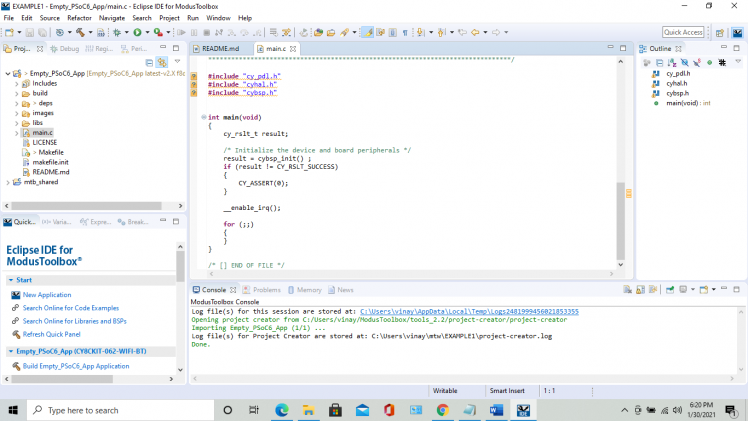Screen dimensions: 748x421
Task: Click the Refresh Quick Panel icon
Action: click(x=15, y=333)
